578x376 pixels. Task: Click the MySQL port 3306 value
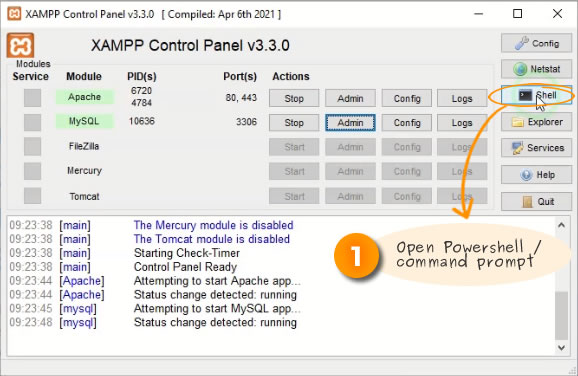tap(246, 122)
